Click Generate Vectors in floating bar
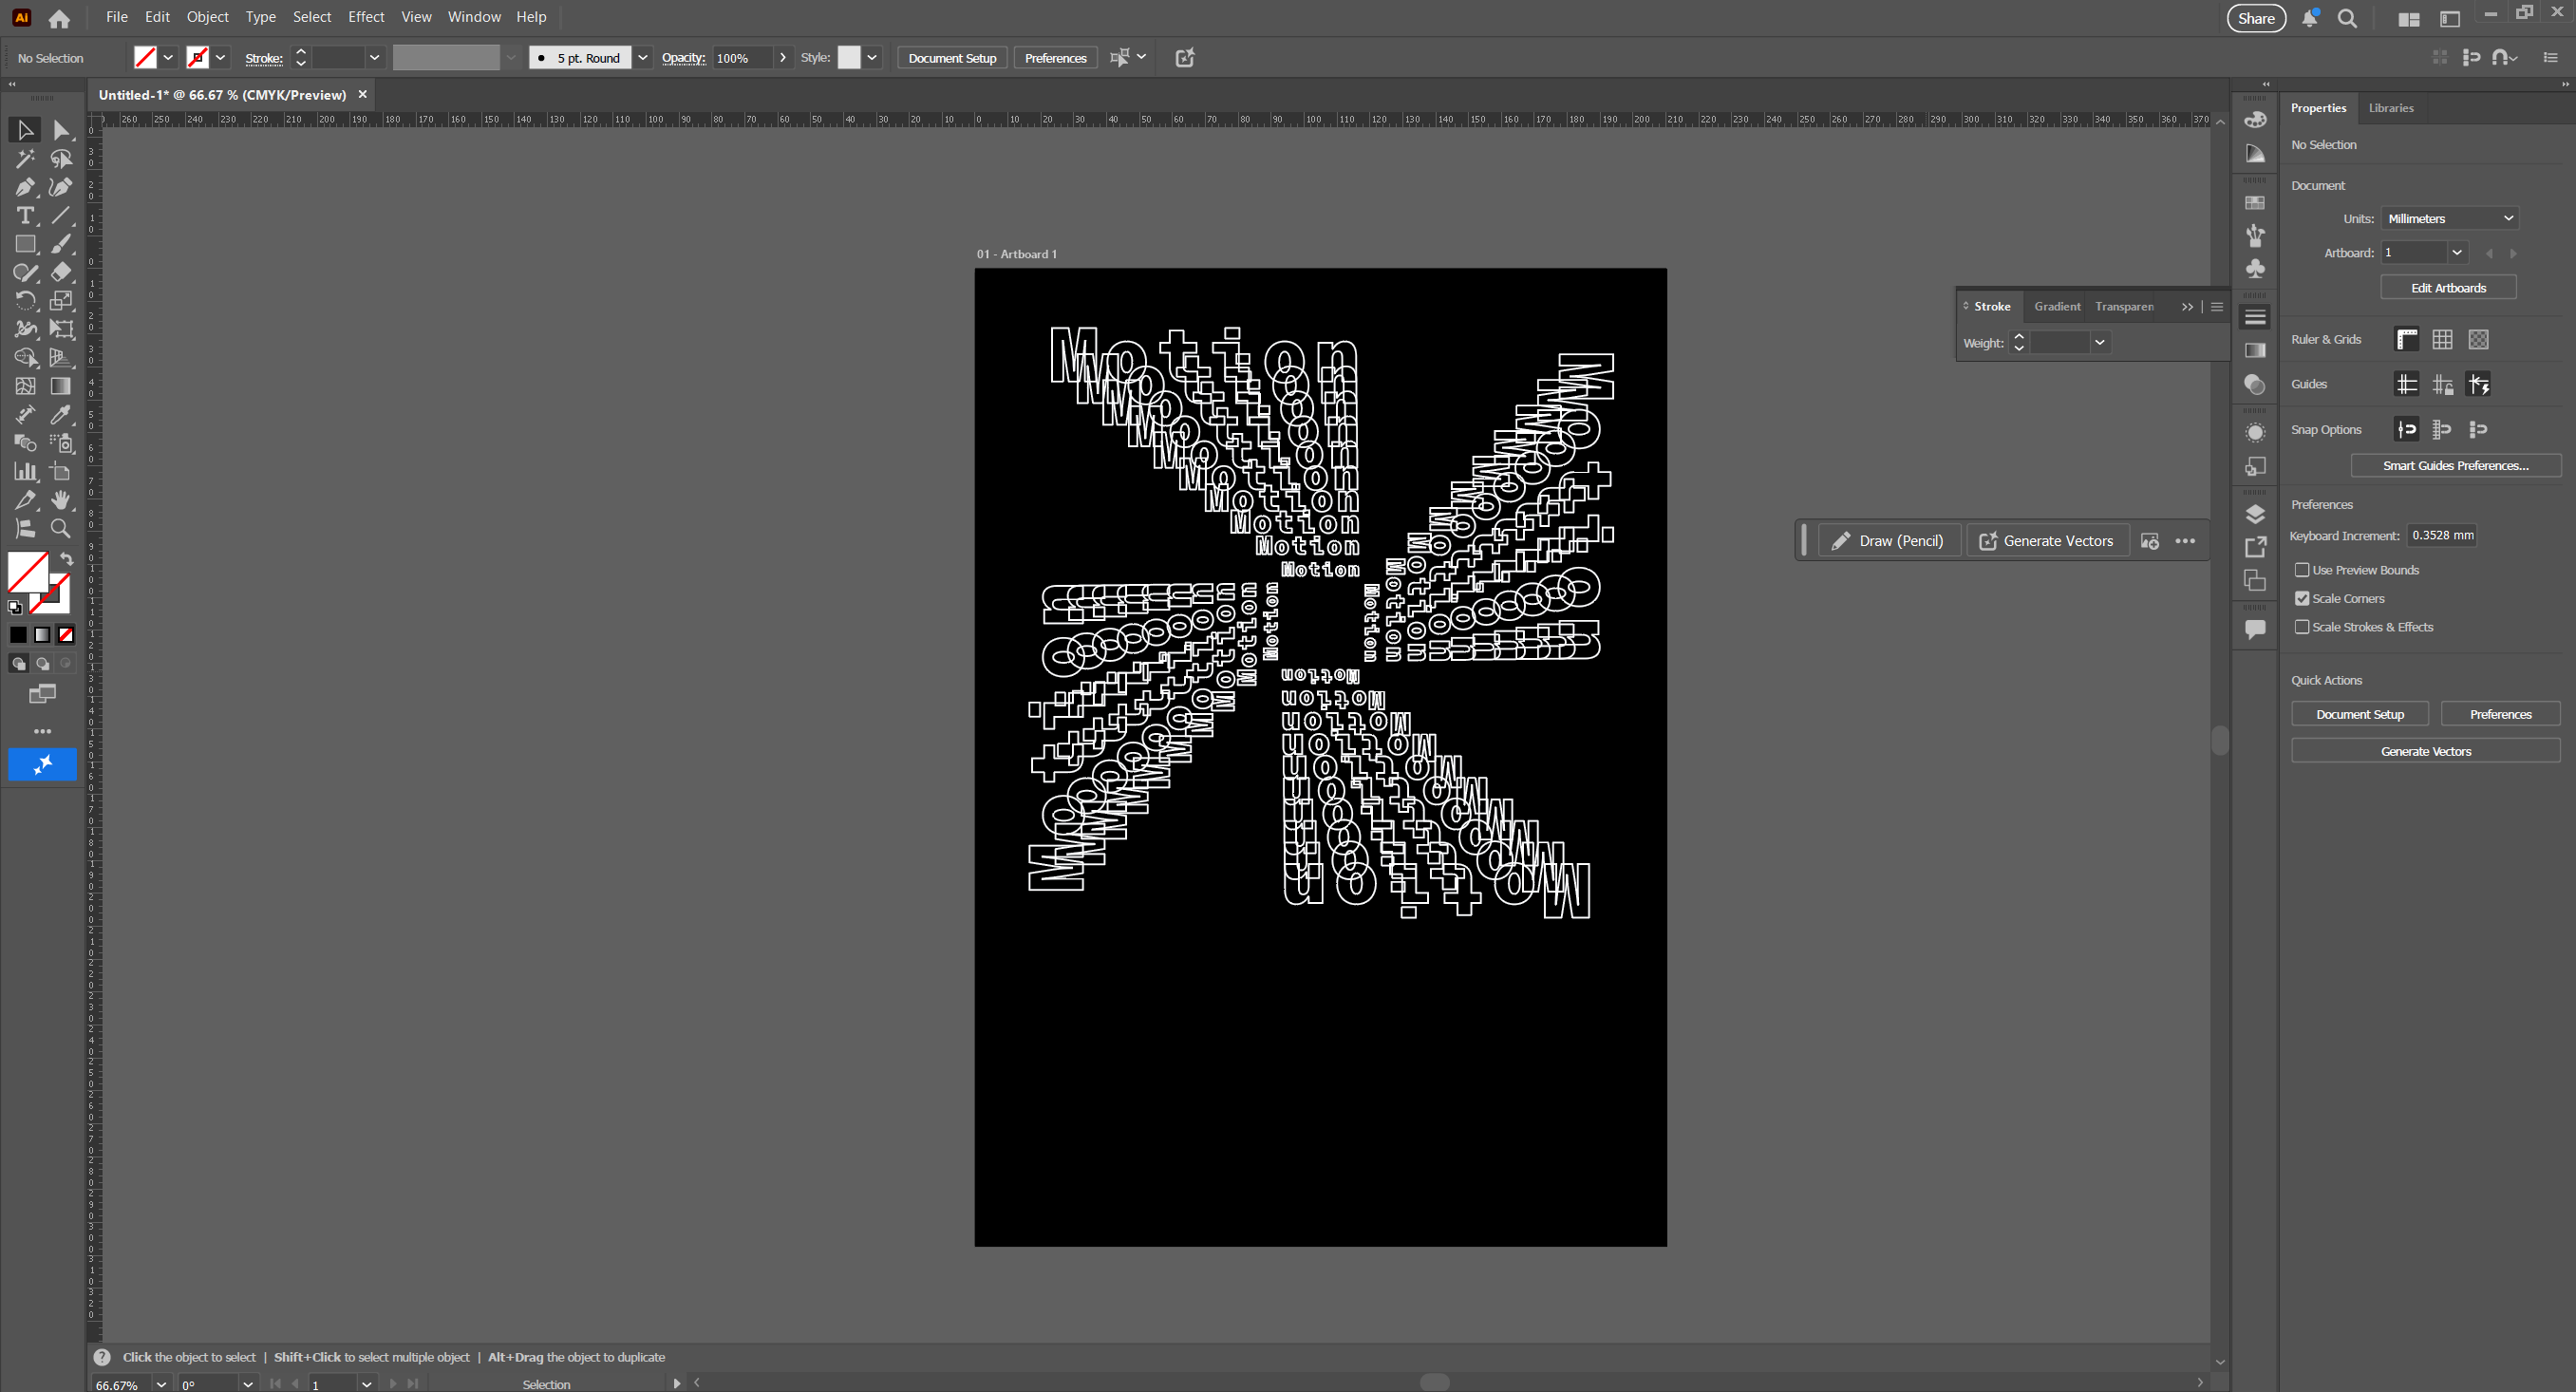Screen dimensions: 2576x1392 pyautogui.click(x=2047, y=541)
